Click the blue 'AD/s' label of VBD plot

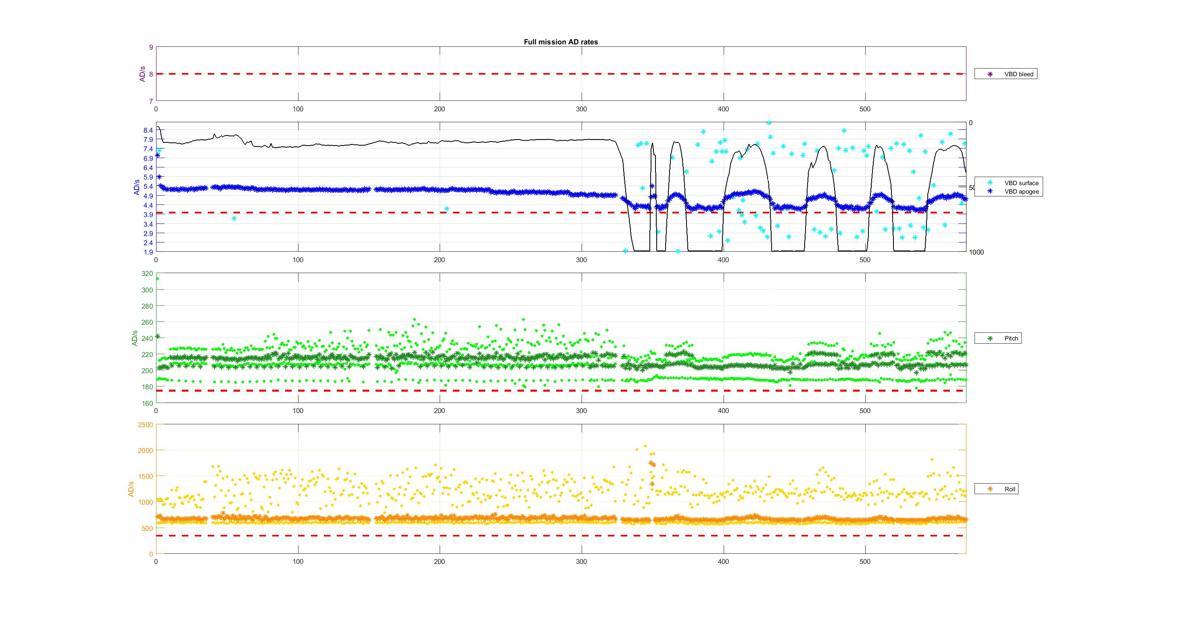[135, 187]
